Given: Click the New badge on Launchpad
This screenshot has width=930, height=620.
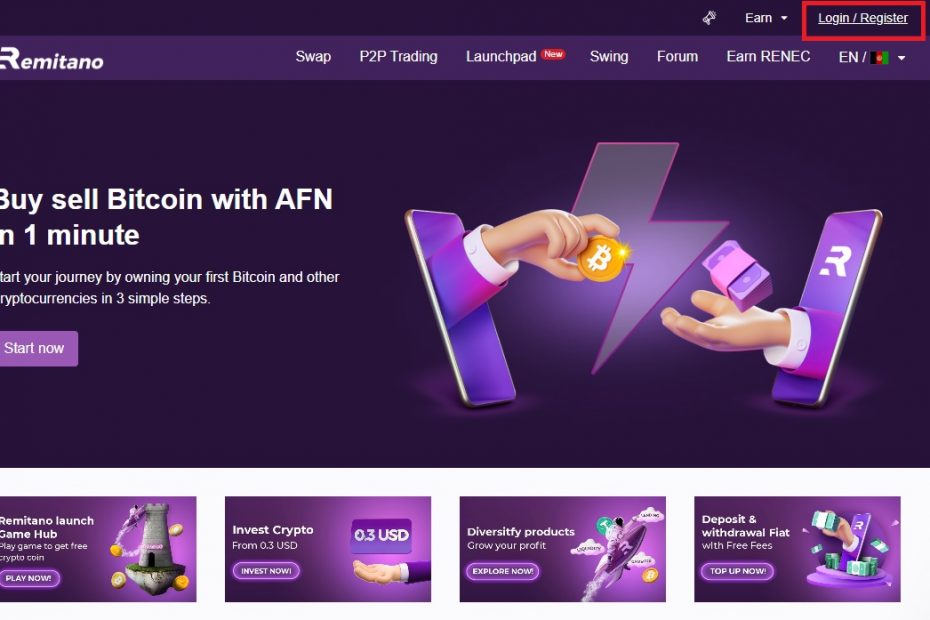Looking at the screenshot, I should [553, 54].
